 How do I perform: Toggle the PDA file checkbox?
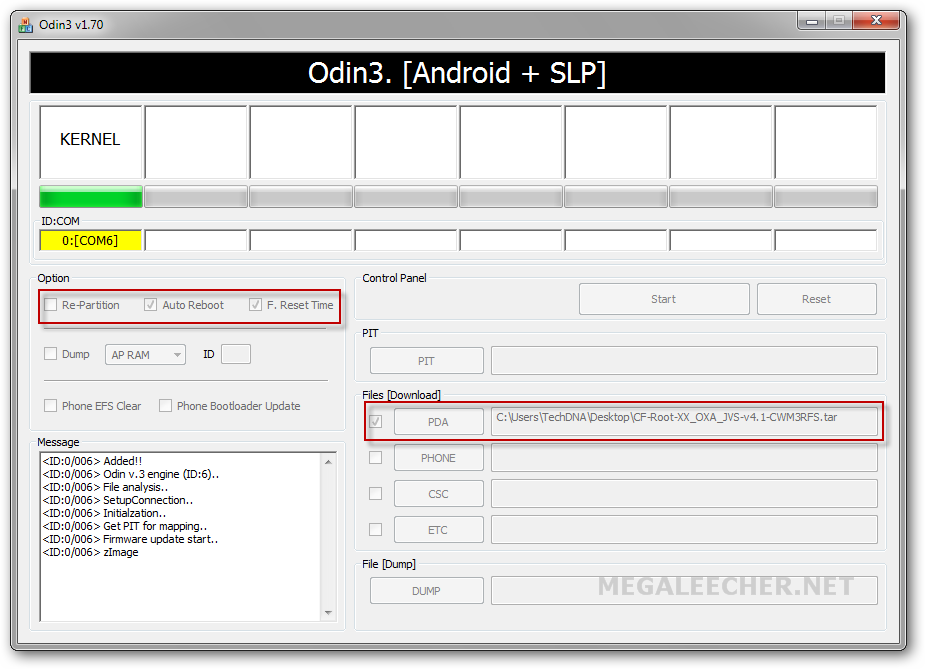pyautogui.click(x=376, y=422)
